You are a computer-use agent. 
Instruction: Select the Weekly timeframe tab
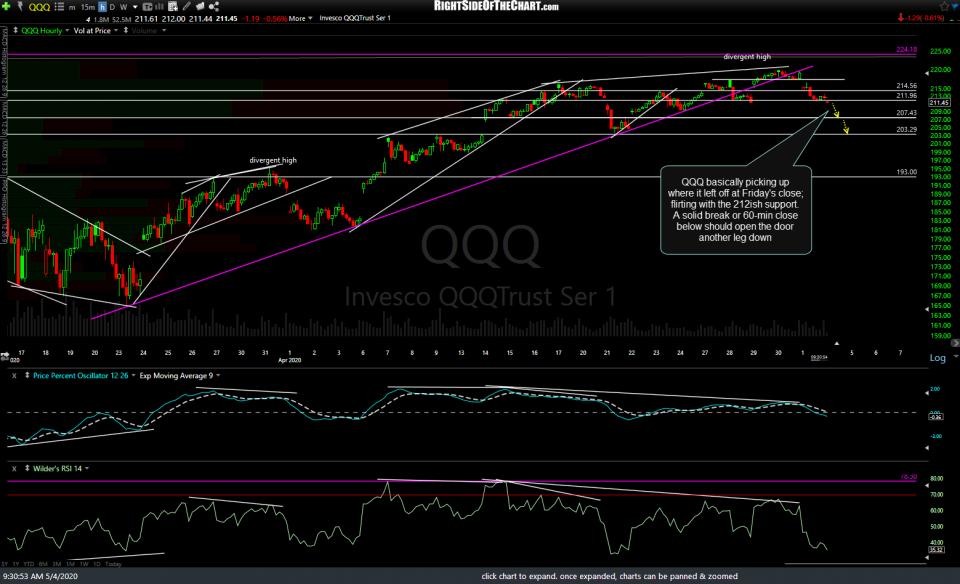click(124, 7)
